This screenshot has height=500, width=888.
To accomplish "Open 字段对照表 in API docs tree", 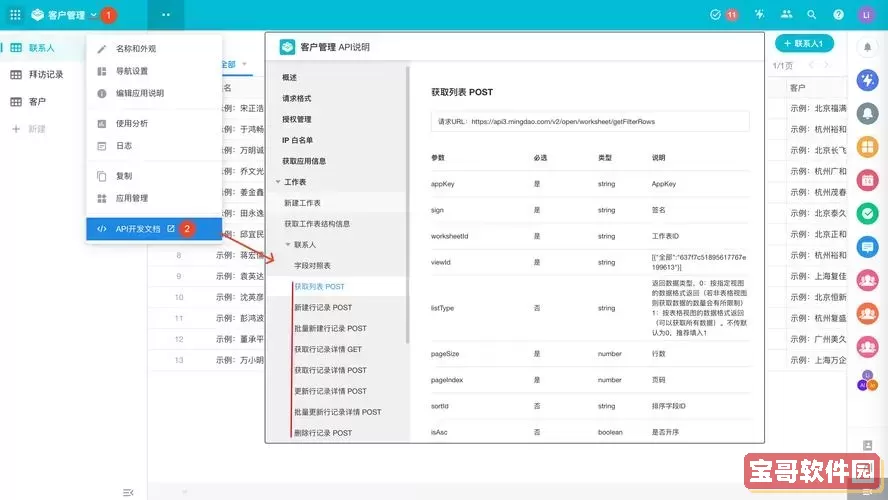I will point(313,266).
